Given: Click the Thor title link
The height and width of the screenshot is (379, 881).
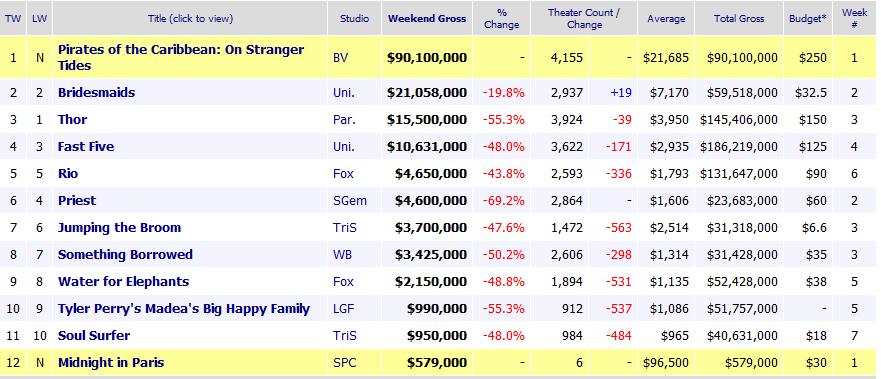Looking at the screenshot, I should tap(72, 120).
